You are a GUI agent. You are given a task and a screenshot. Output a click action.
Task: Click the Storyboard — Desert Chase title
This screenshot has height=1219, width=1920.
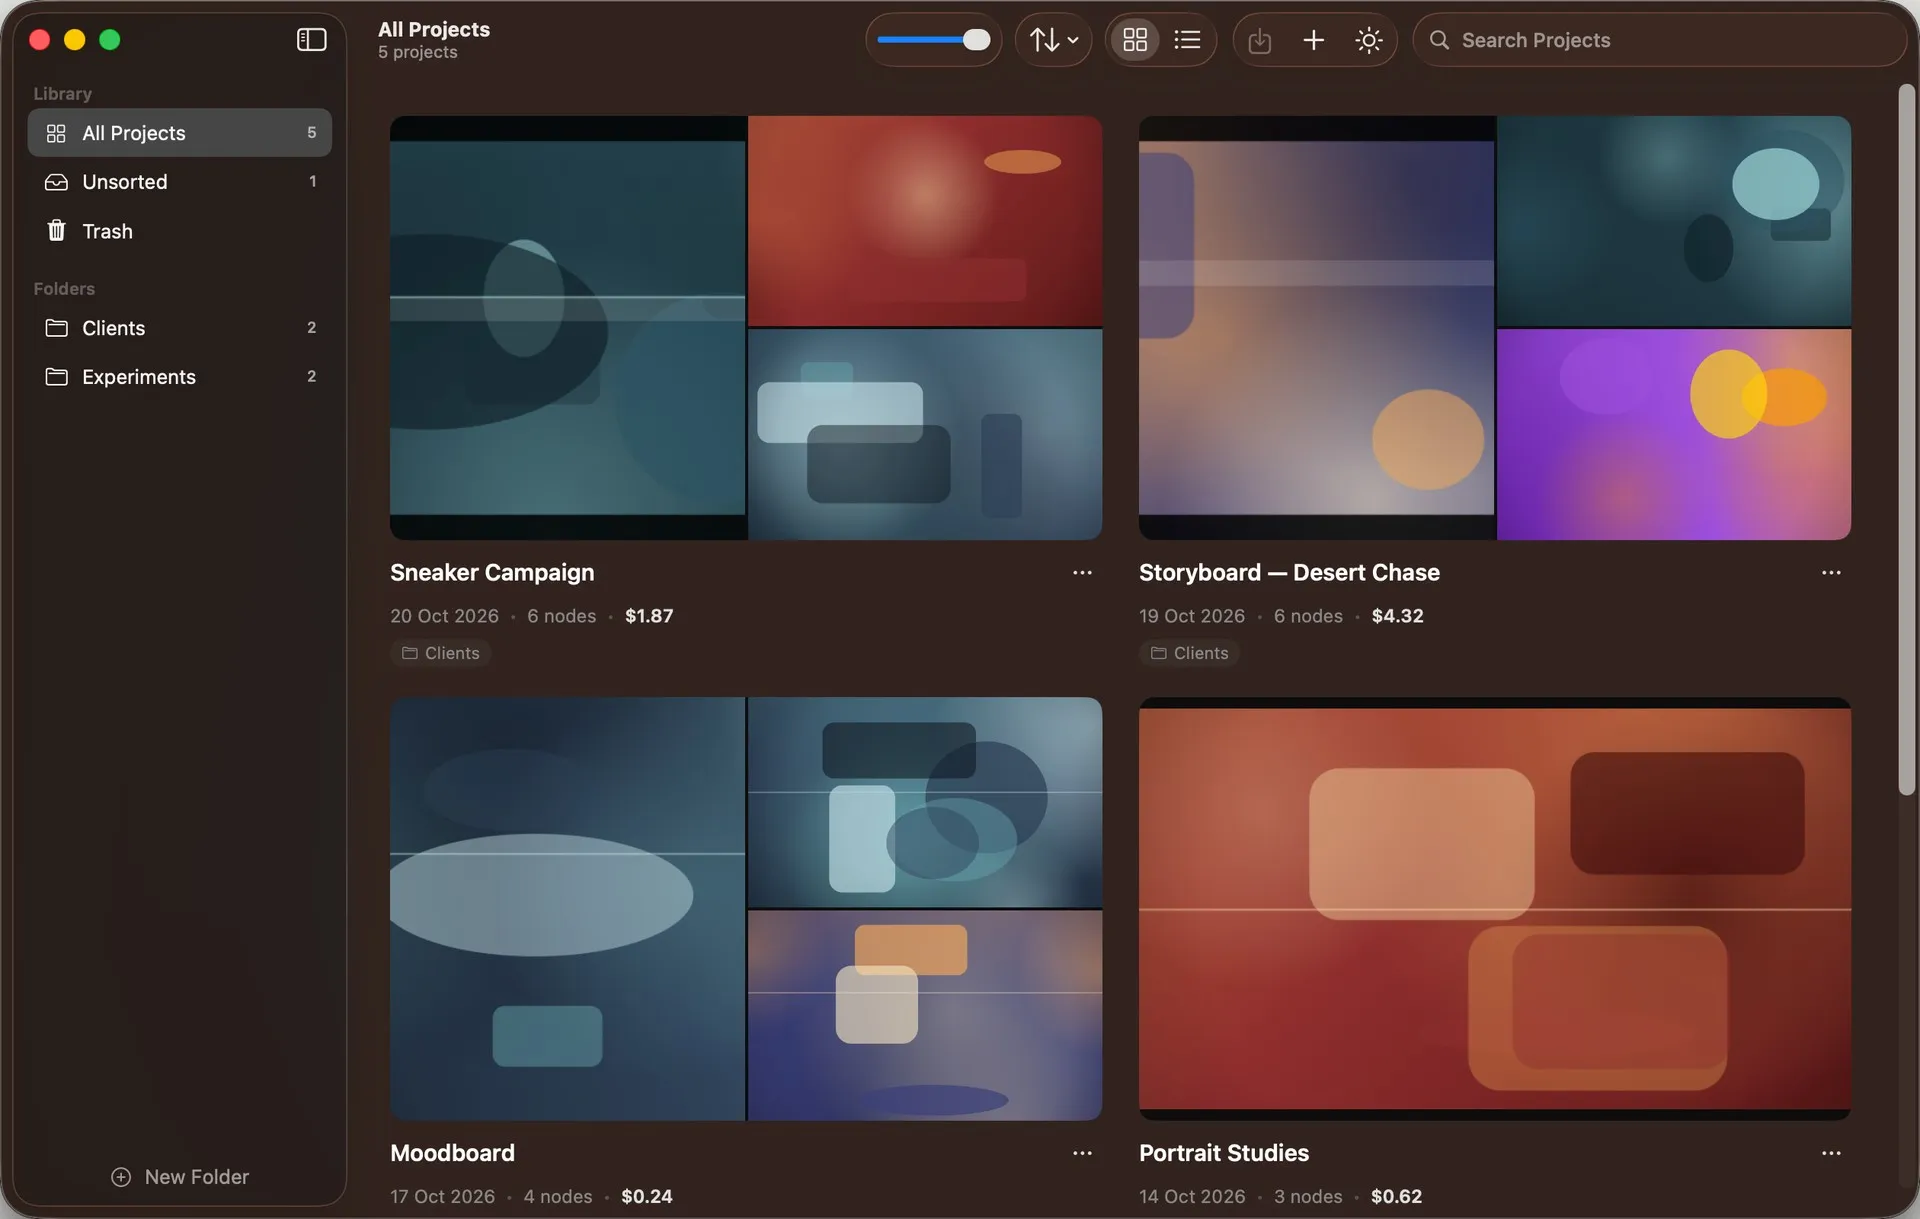pyautogui.click(x=1289, y=573)
